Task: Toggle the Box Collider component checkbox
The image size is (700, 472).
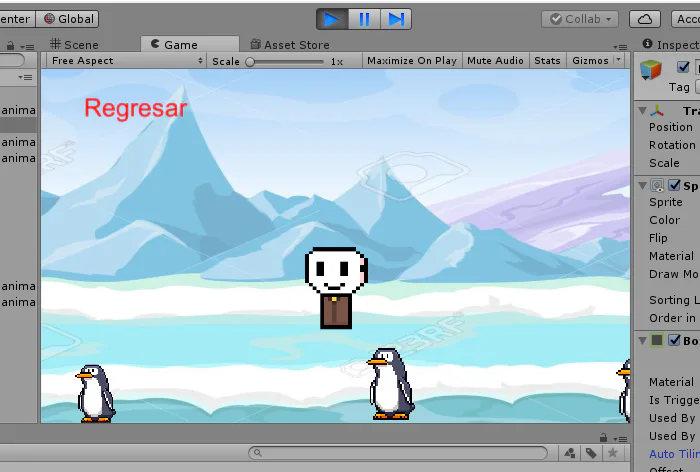Action: [674, 340]
